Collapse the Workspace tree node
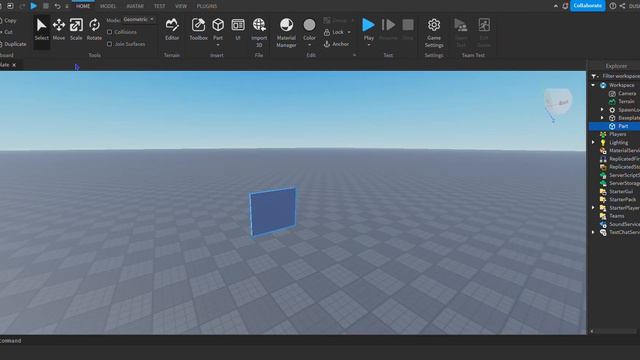This screenshot has height=360, width=640. point(593,85)
